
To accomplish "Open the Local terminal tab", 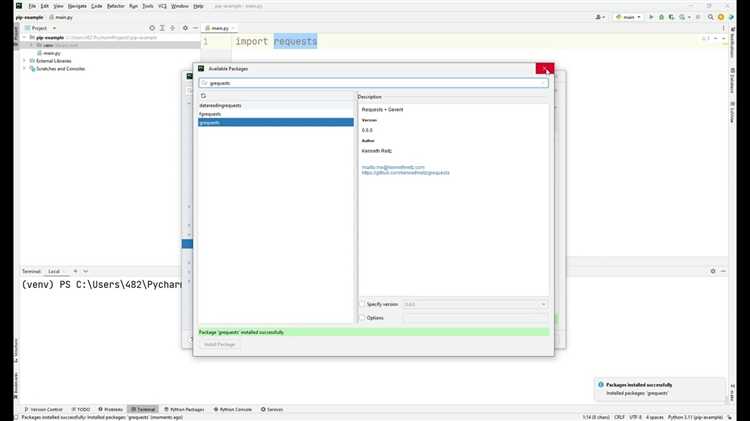I will (x=54, y=271).
